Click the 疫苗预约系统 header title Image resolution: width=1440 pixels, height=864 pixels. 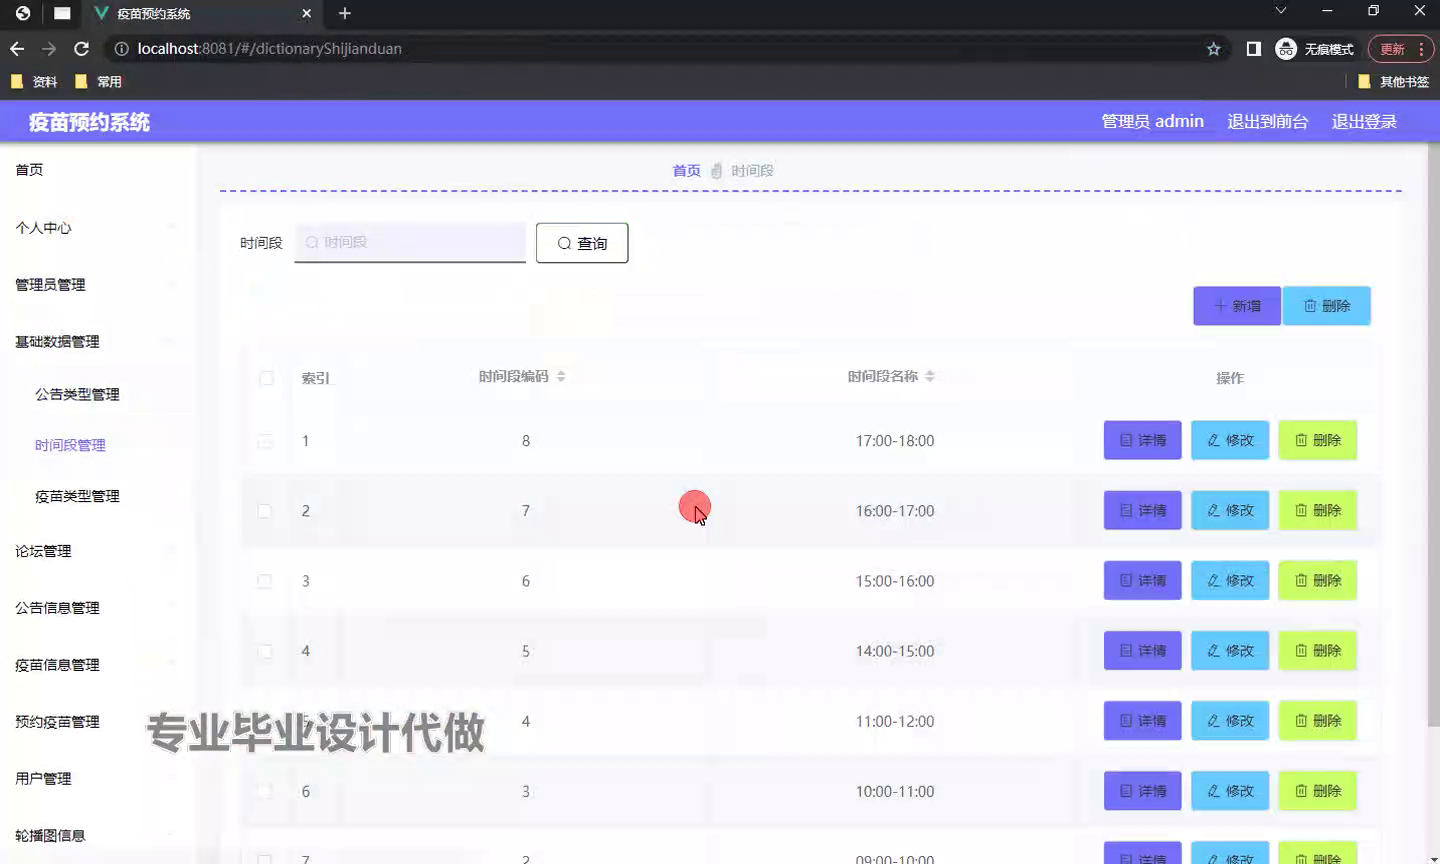pyautogui.click(x=89, y=122)
